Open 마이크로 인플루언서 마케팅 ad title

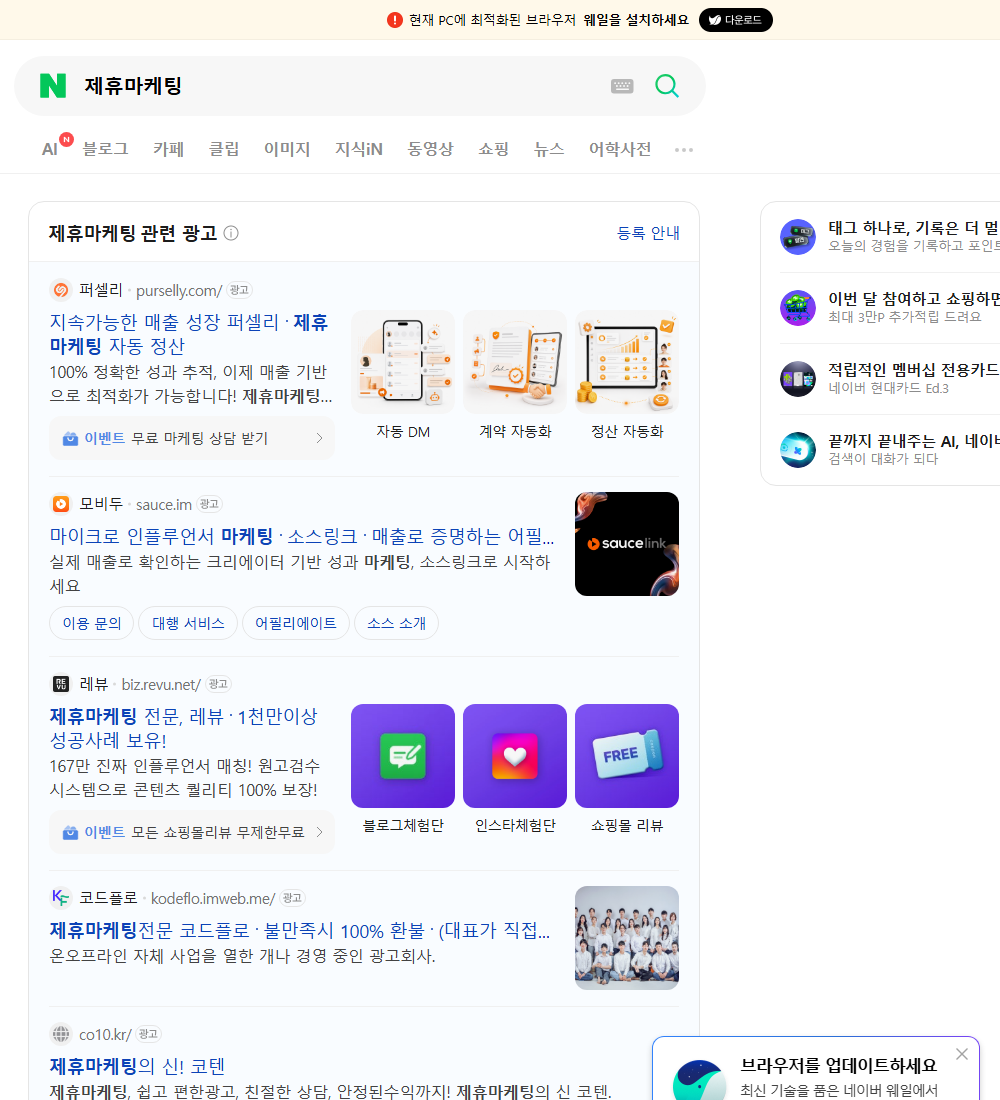(x=302, y=536)
